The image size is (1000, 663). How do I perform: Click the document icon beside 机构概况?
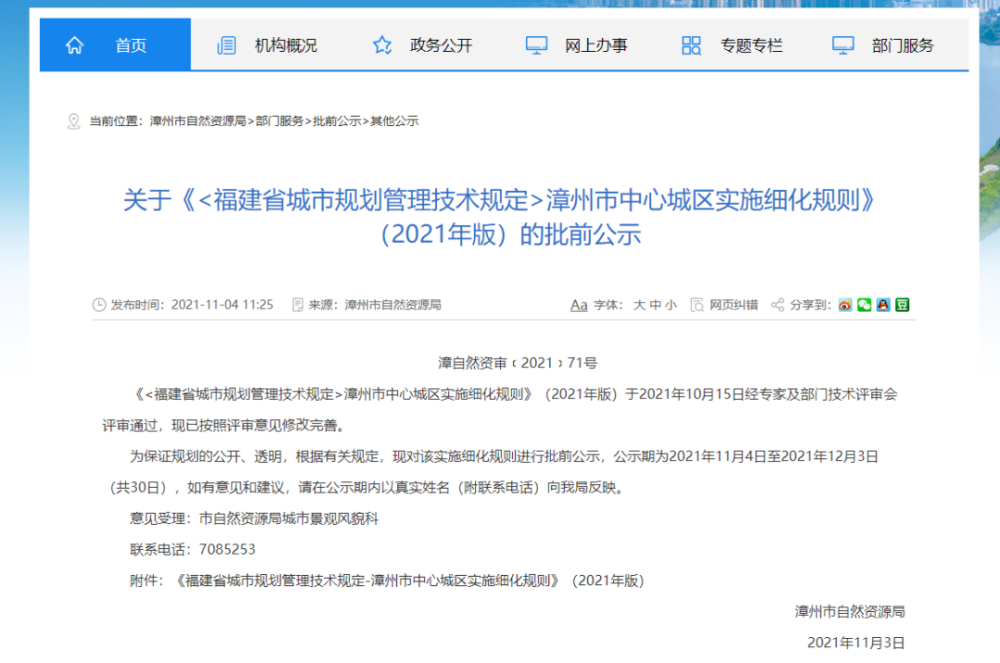226,45
